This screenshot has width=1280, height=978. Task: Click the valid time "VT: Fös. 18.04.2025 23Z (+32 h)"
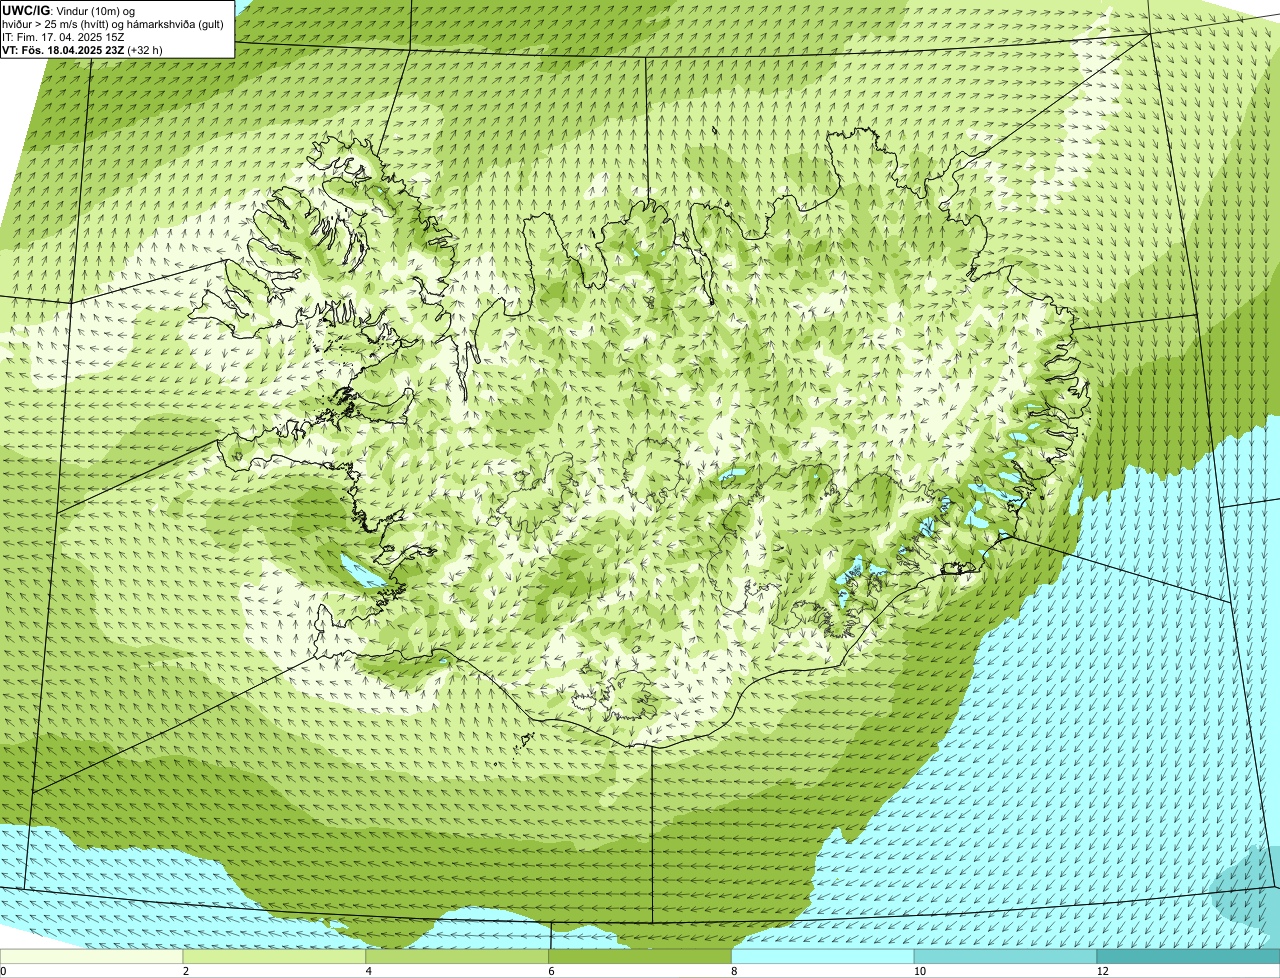(x=83, y=50)
